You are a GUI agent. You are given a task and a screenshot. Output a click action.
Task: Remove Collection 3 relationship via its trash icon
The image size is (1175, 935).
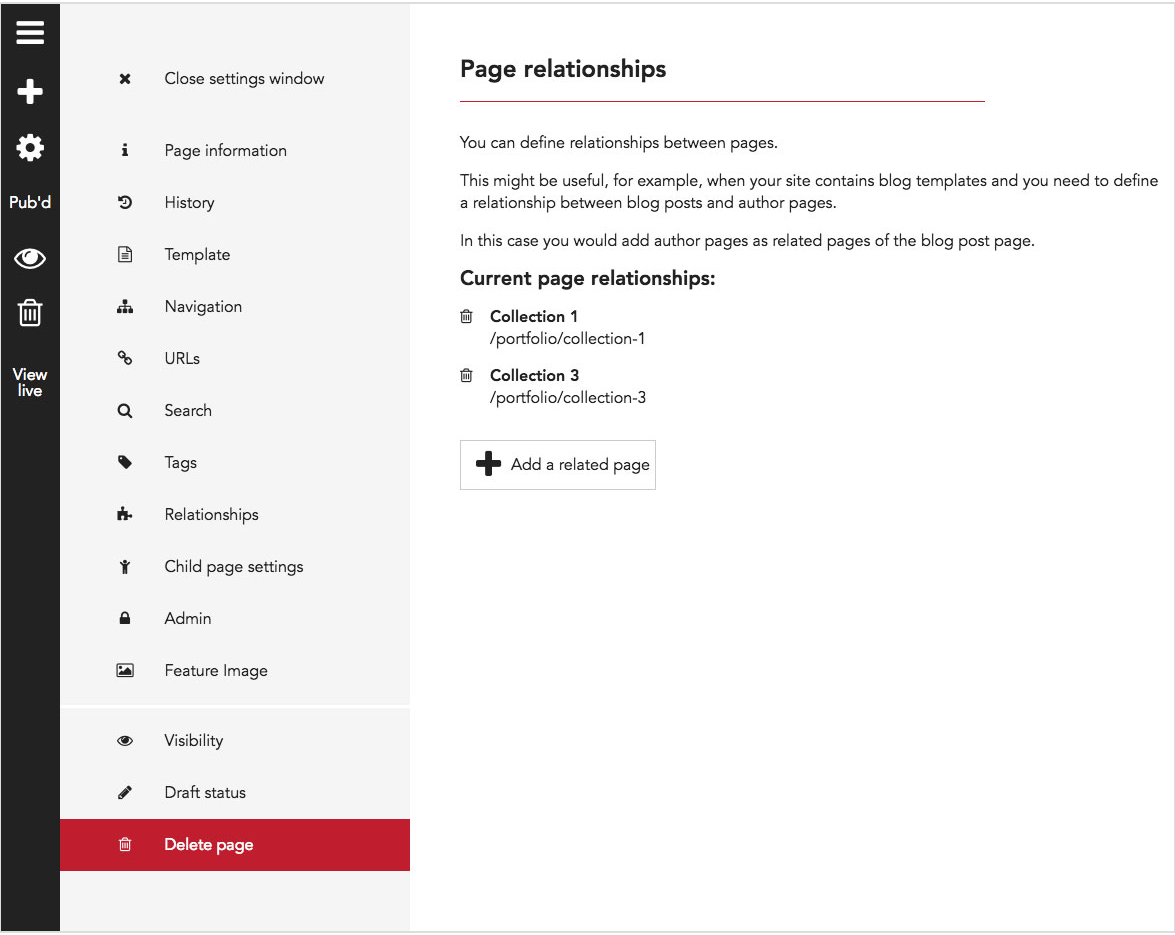pos(466,375)
